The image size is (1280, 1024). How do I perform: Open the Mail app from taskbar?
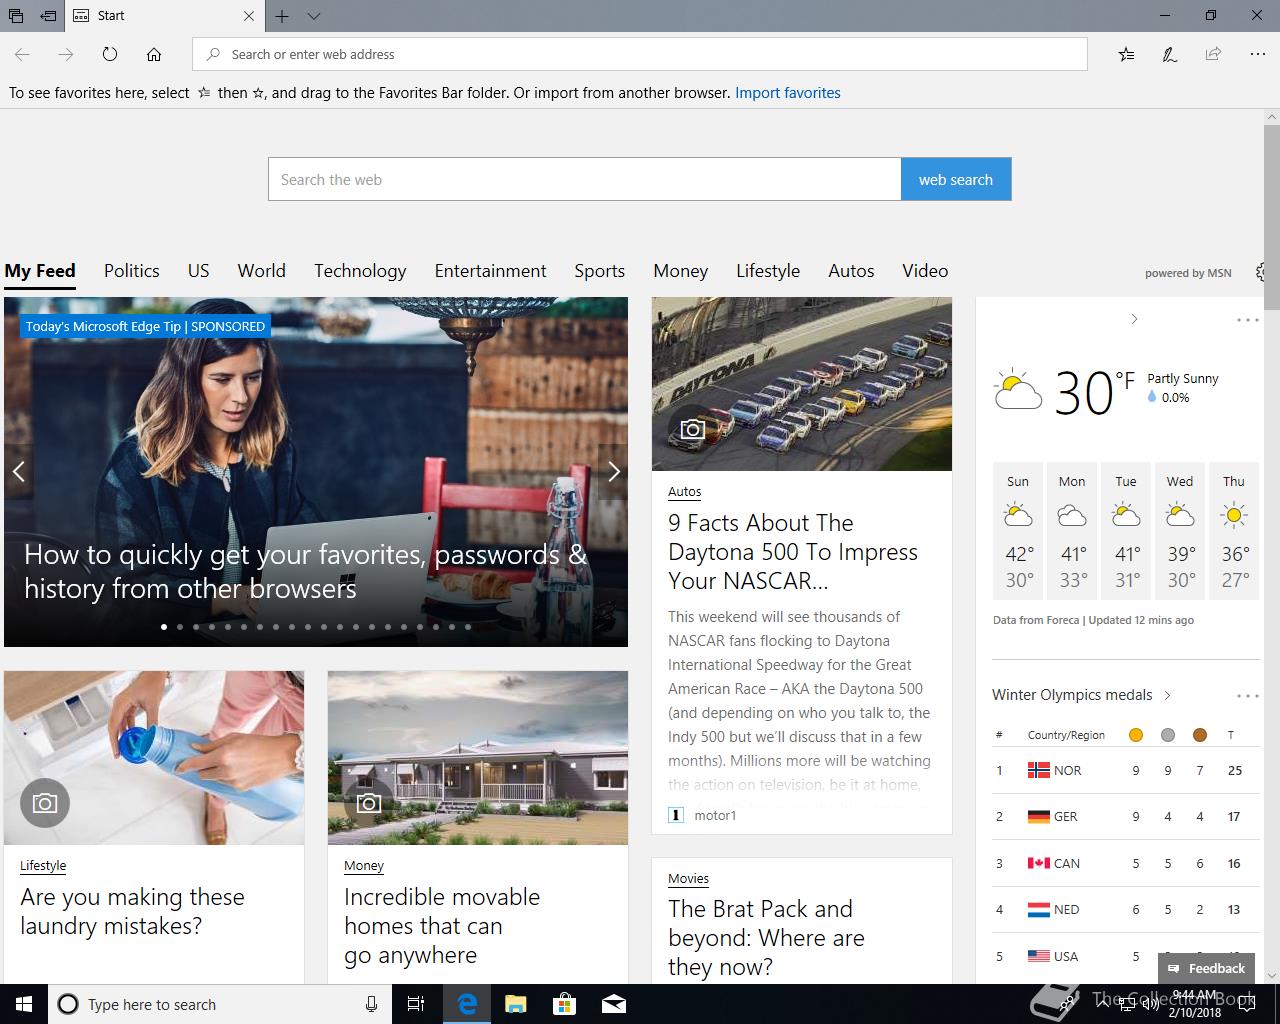pos(613,1004)
